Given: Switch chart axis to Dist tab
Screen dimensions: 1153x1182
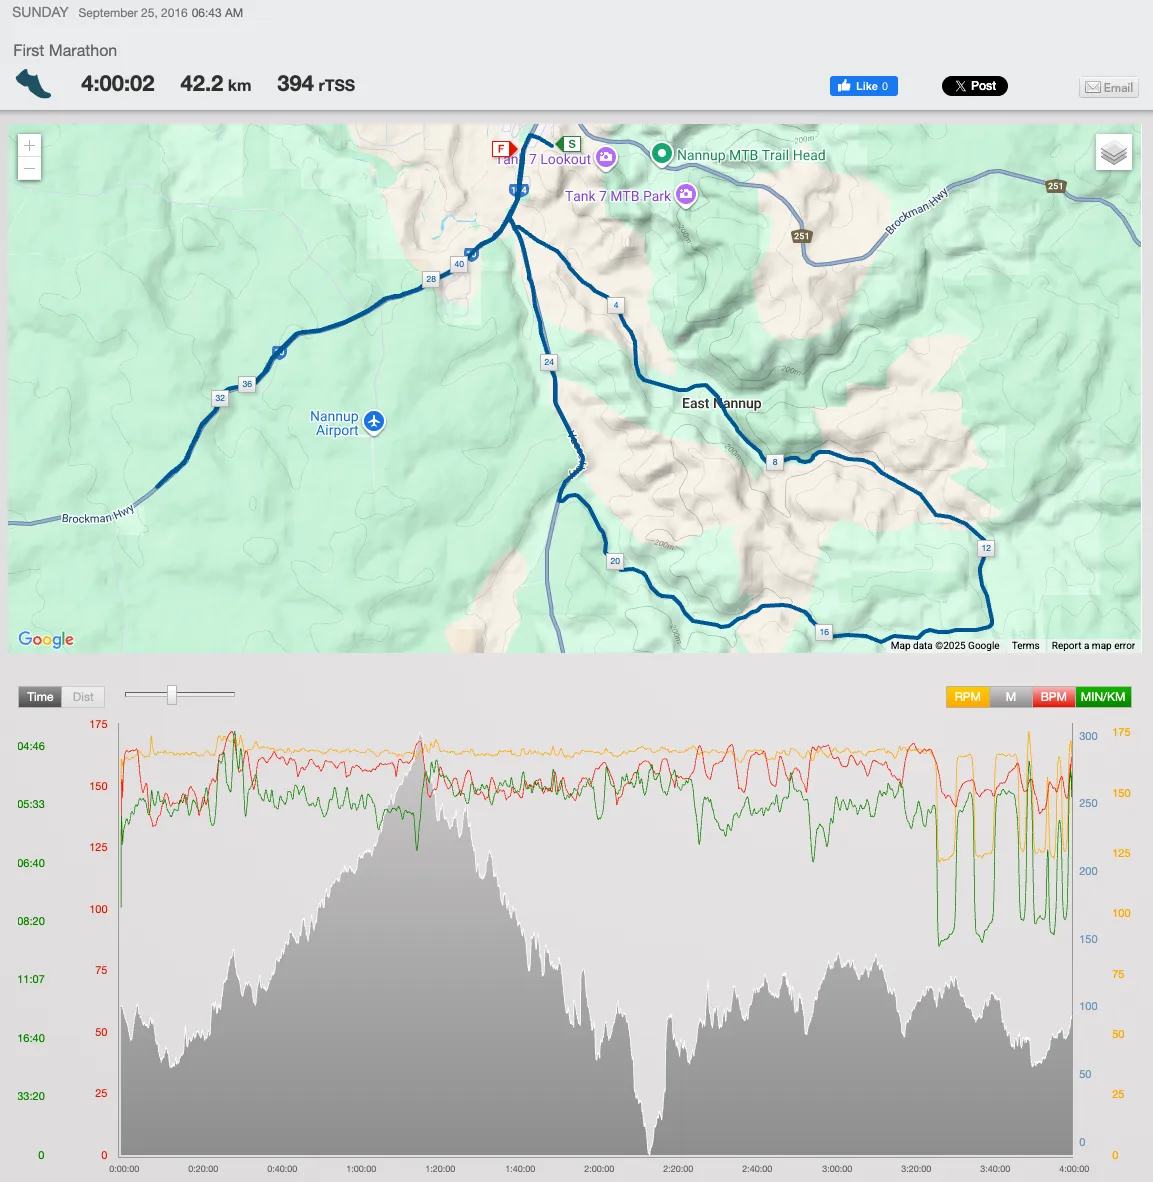Looking at the screenshot, I should pos(83,697).
